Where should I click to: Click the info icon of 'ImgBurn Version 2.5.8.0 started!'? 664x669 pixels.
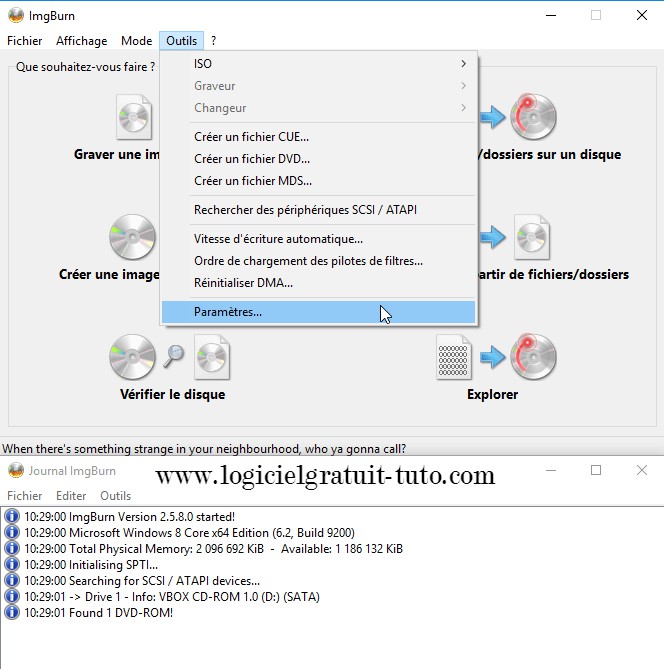(x=12, y=516)
